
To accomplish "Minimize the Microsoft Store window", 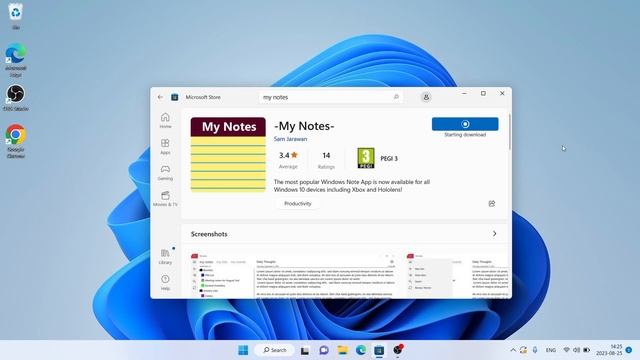I will [464, 93].
